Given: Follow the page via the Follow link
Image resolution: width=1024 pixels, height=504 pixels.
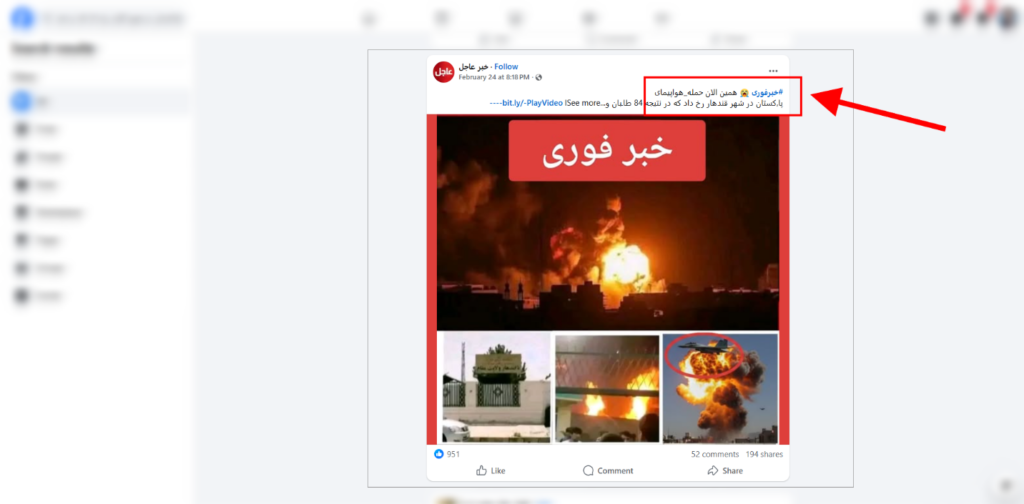Looking at the screenshot, I should (x=506, y=67).
